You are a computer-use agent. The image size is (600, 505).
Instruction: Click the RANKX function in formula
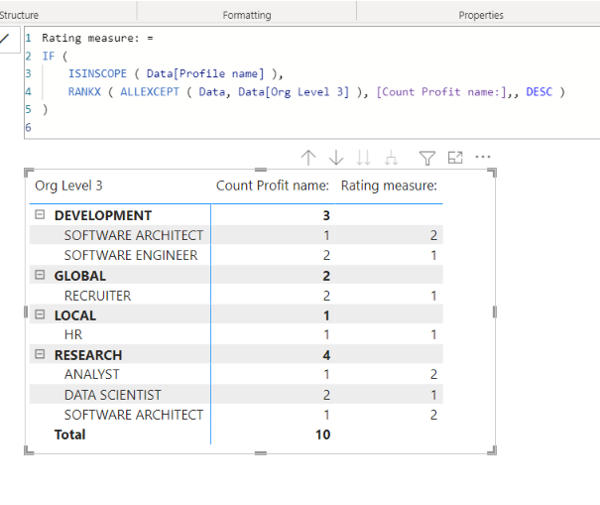85,92
